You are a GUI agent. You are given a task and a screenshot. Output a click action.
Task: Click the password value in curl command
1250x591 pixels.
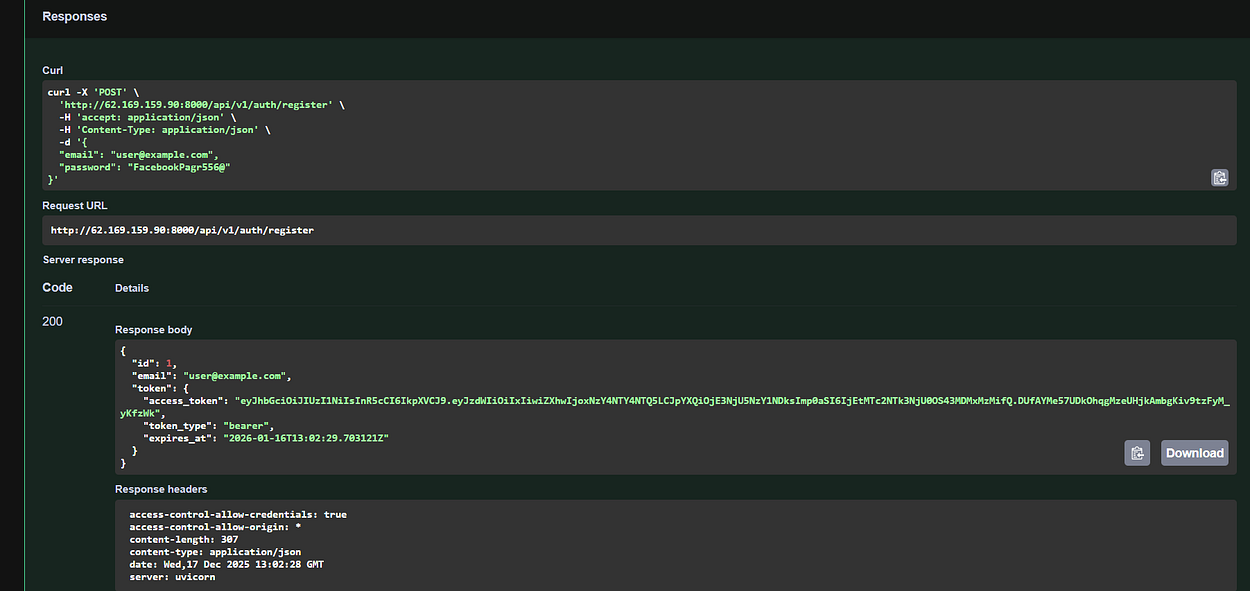[x=170, y=167]
